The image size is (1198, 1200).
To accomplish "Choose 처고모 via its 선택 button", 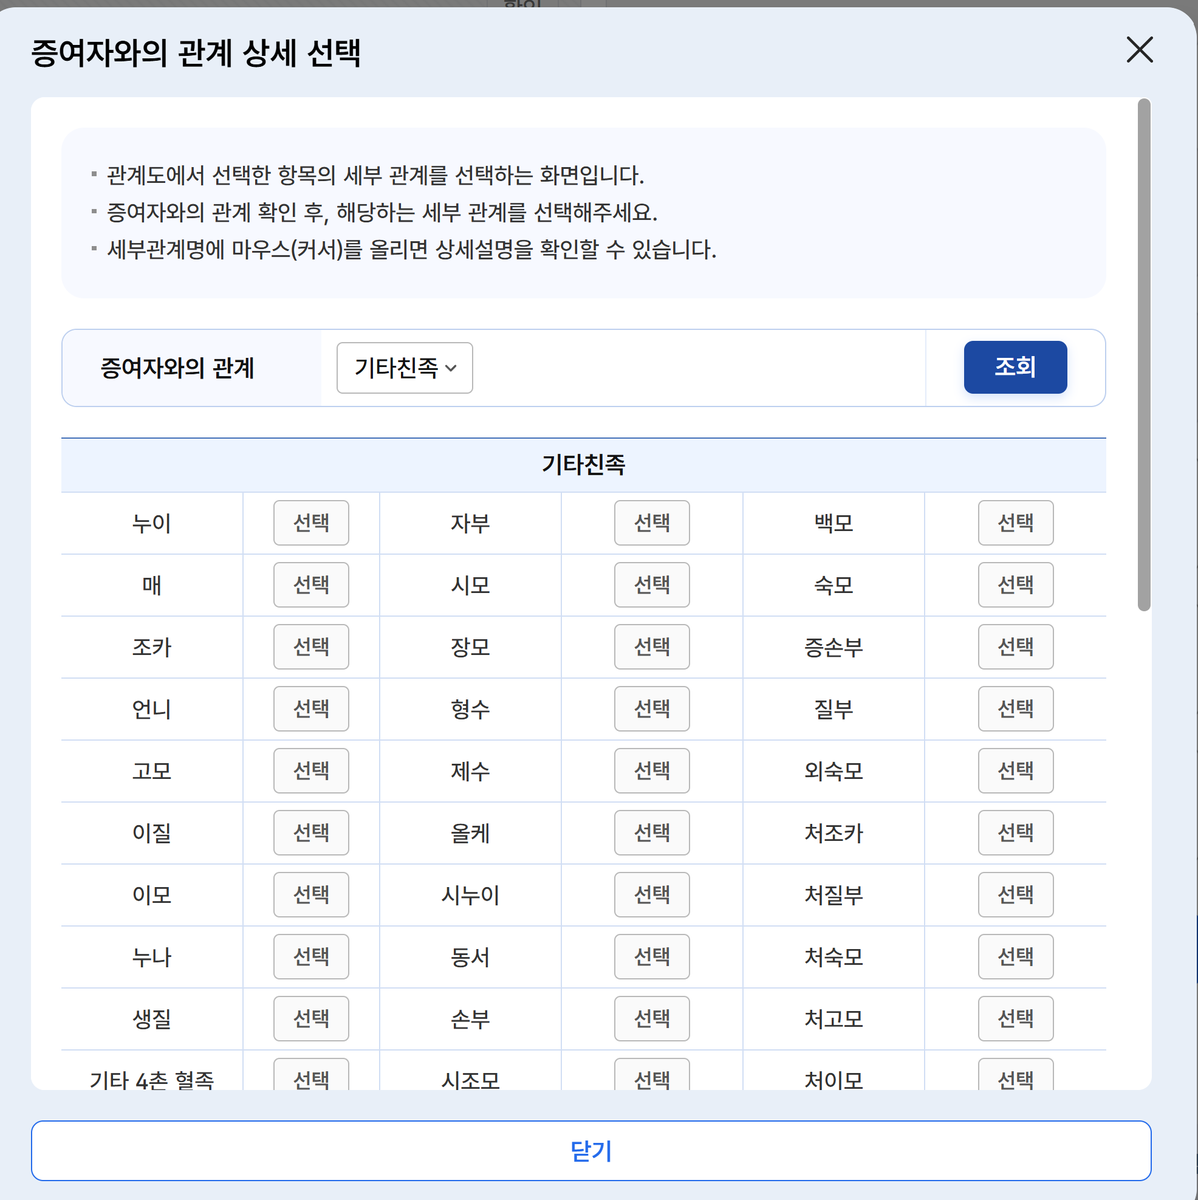I will [1016, 1019].
